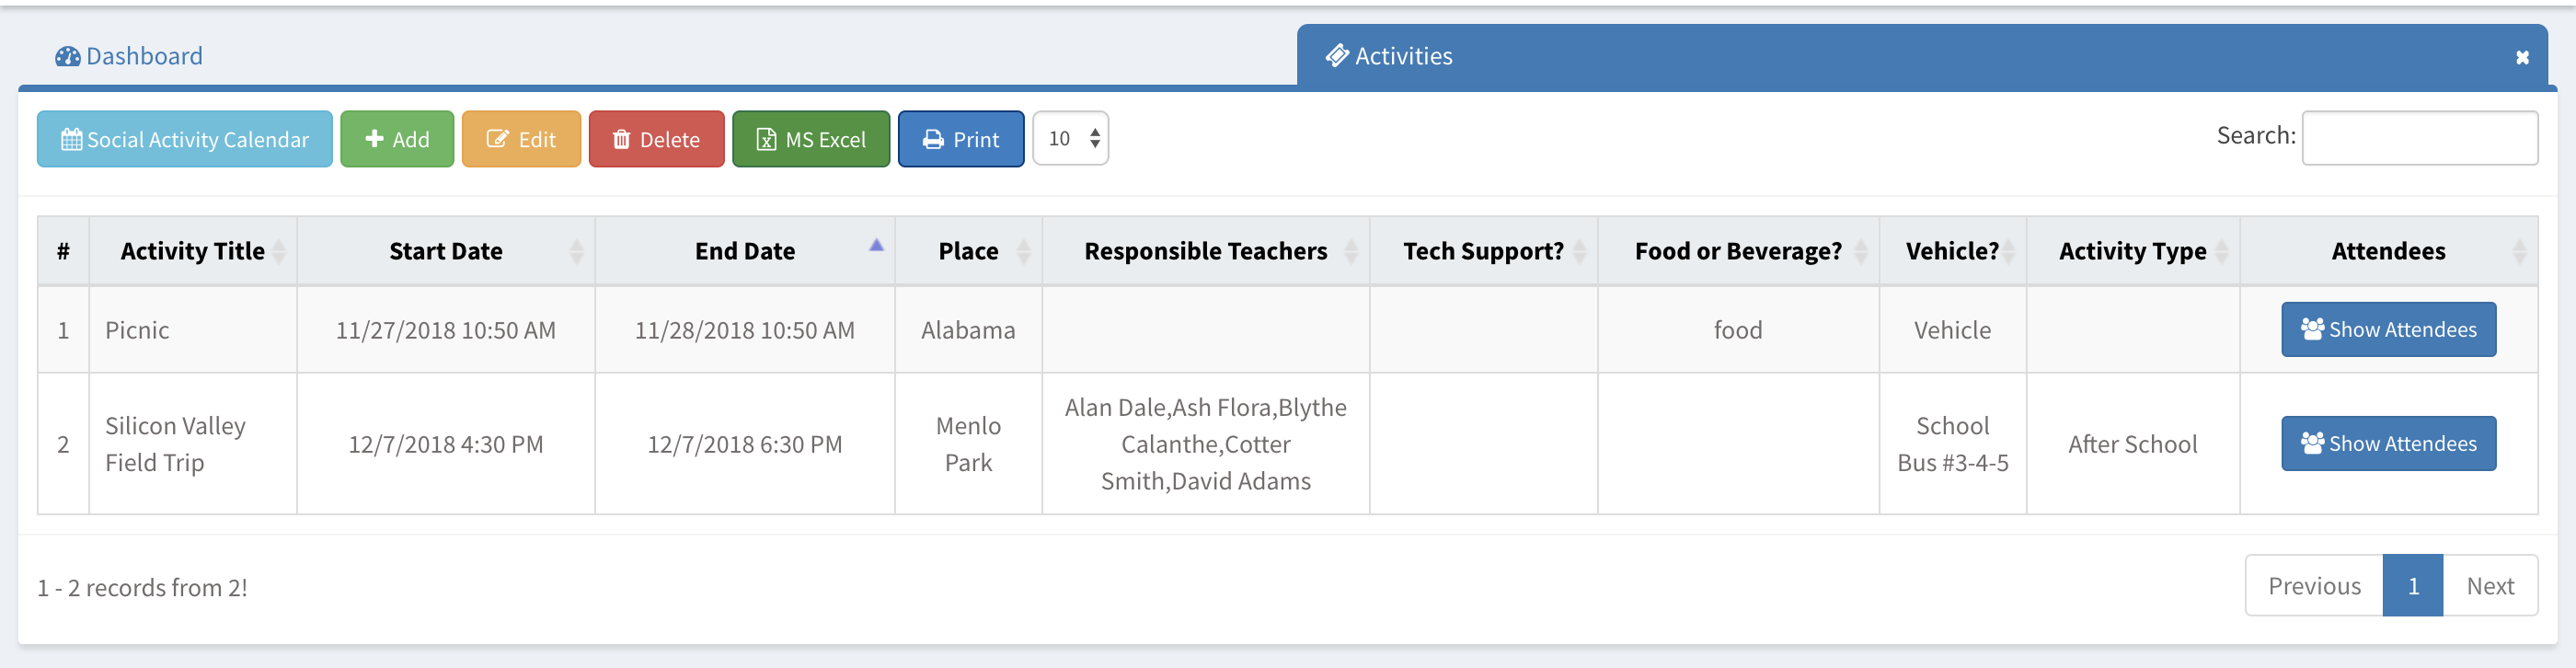The width and height of the screenshot is (2576, 668).
Task: Switch to the Dashboard tab
Action: [x=129, y=56]
